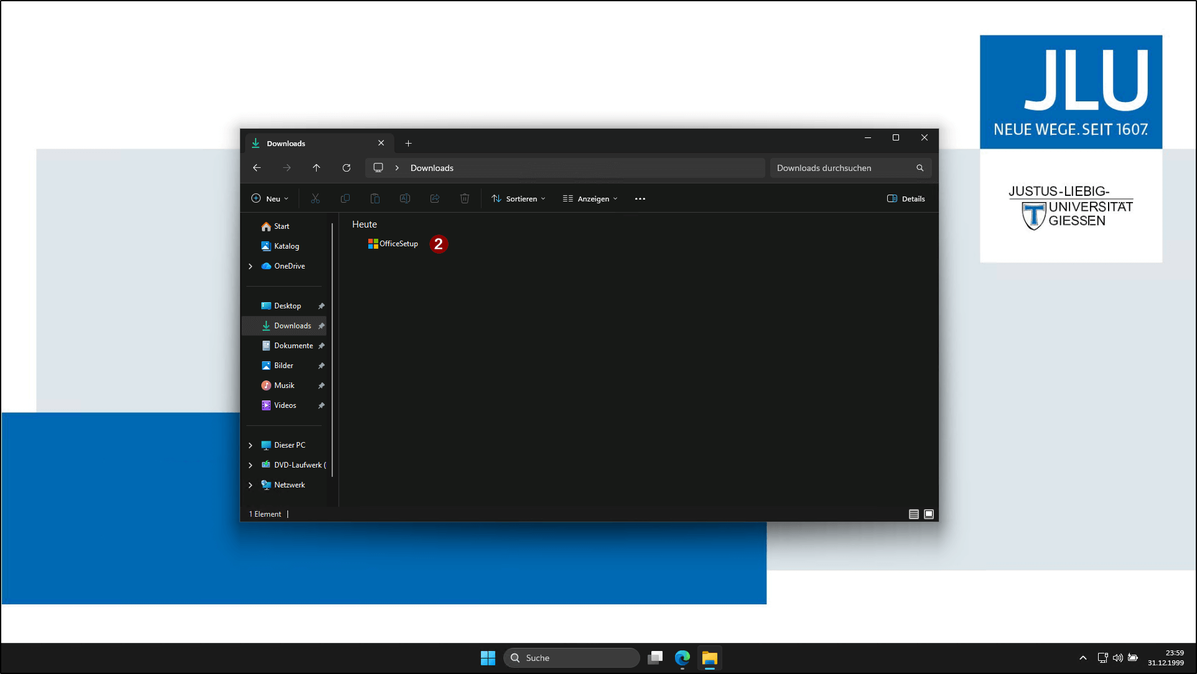
Task: Open the Sortieren dropdown
Action: point(519,198)
